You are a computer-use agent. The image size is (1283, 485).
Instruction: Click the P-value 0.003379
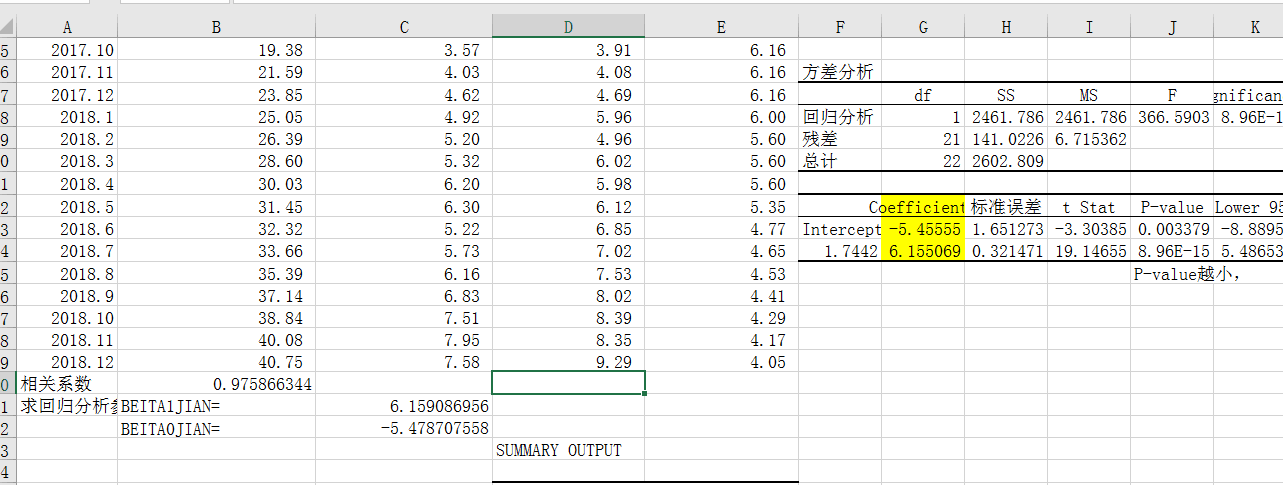tap(1172, 229)
